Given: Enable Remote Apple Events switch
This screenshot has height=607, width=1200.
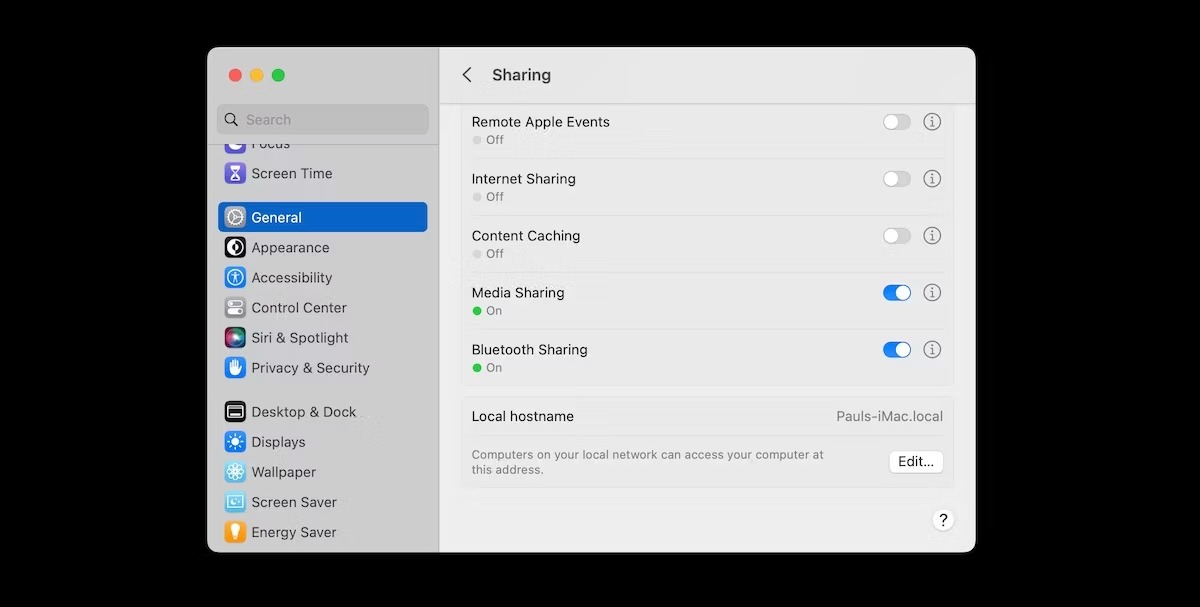Looking at the screenshot, I should [x=897, y=122].
